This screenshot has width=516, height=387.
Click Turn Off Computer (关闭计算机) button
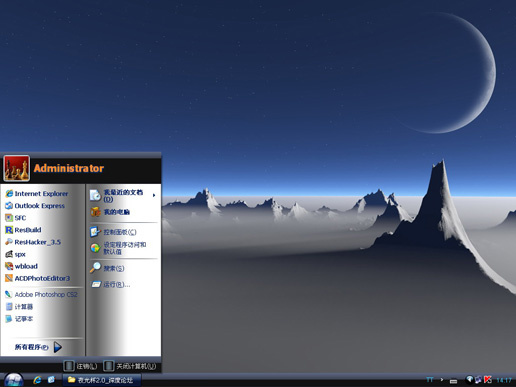click(130, 366)
